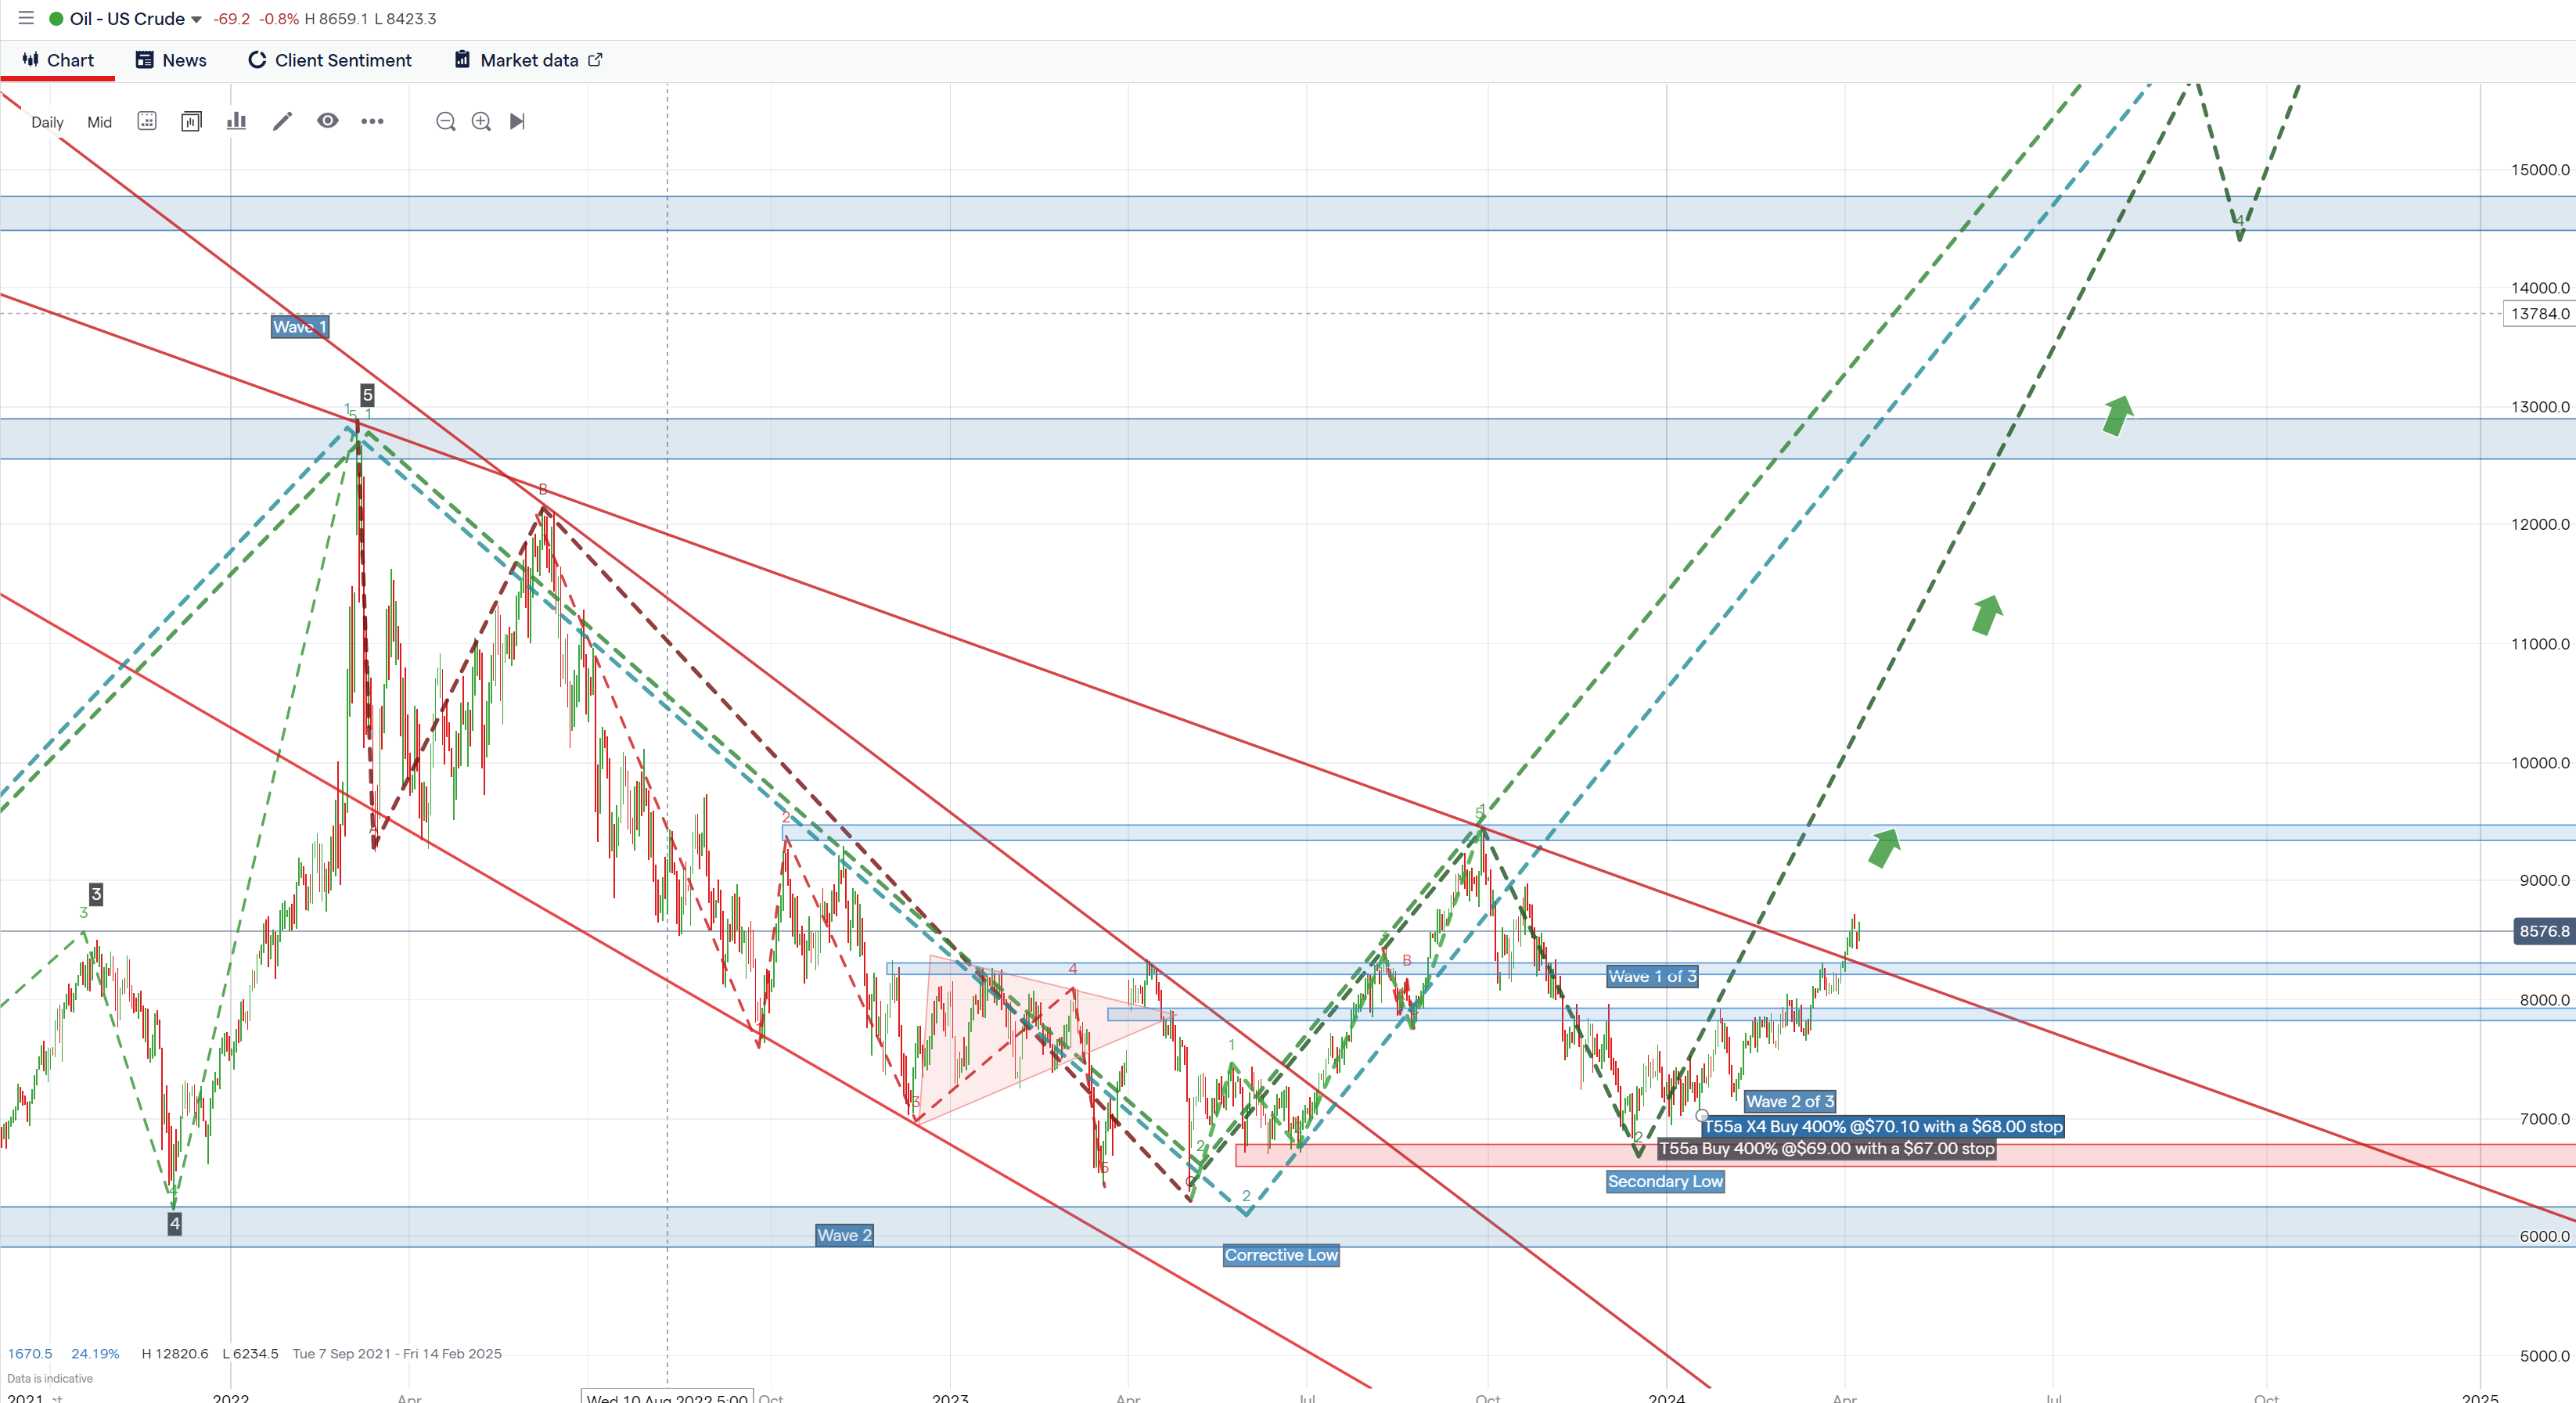Jump to latest price data

point(517,121)
